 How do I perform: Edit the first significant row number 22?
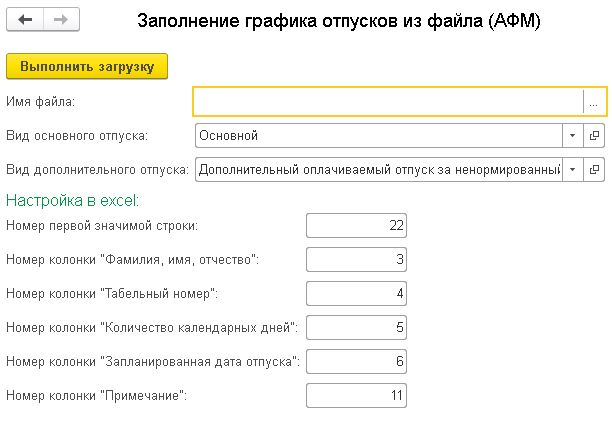pos(357,226)
